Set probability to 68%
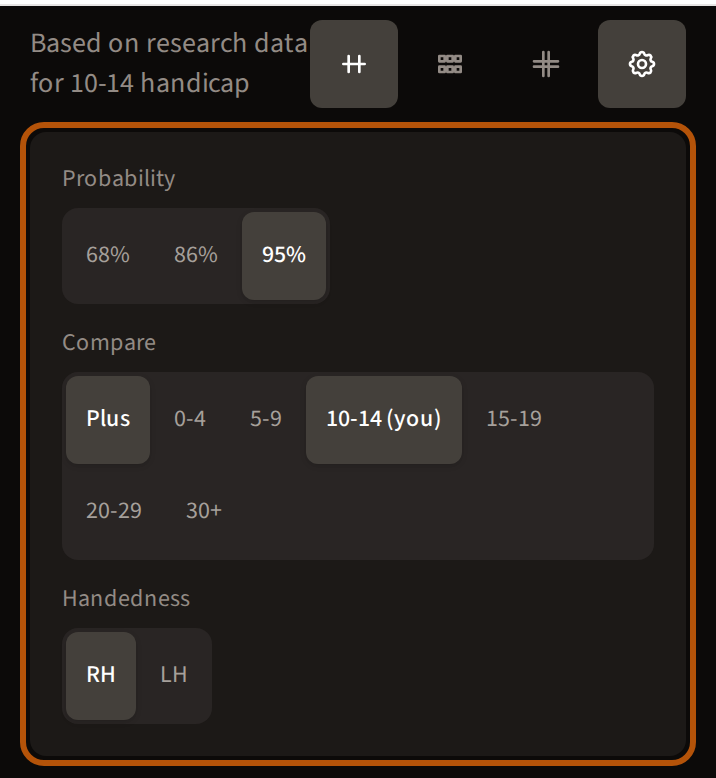The height and width of the screenshot is (778, 716). 108,256
